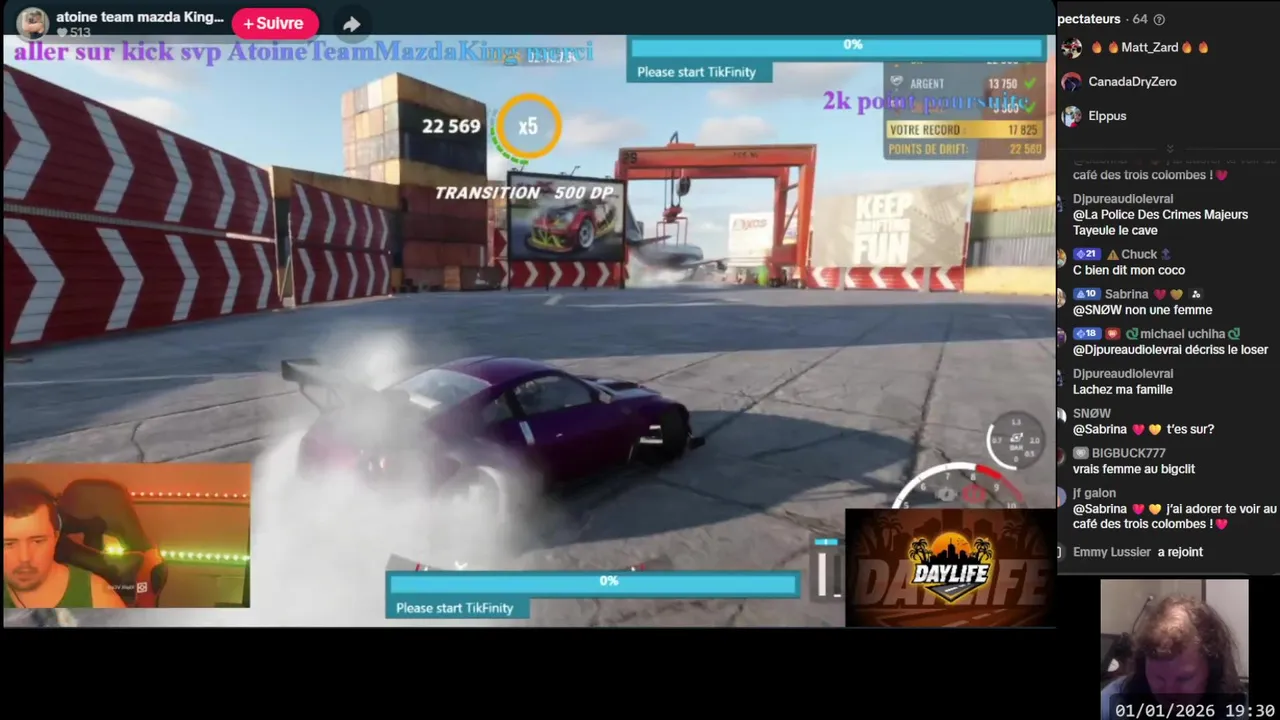This screenshot has height=720, width=1280.
Task: Click the 'VOTRE RECORD 17 825' HUD row
Action: [x=964, y=130]
